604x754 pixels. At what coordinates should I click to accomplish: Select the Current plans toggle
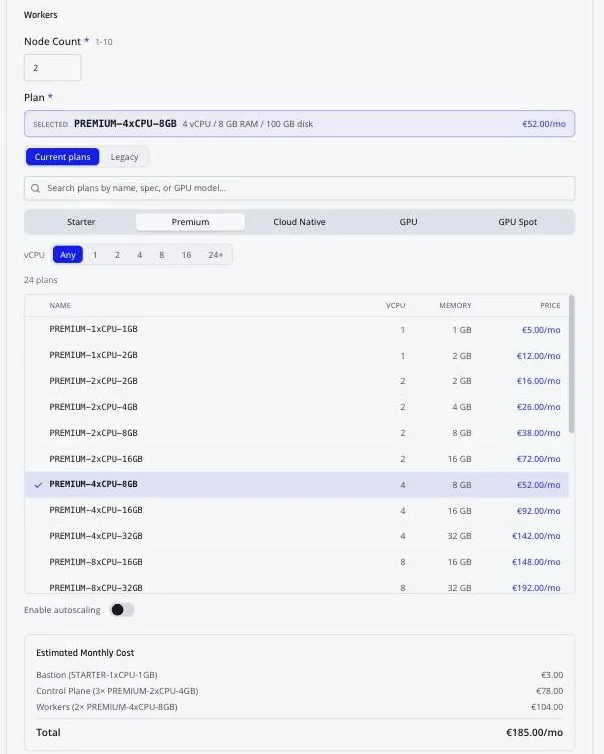tap(63, 157)
